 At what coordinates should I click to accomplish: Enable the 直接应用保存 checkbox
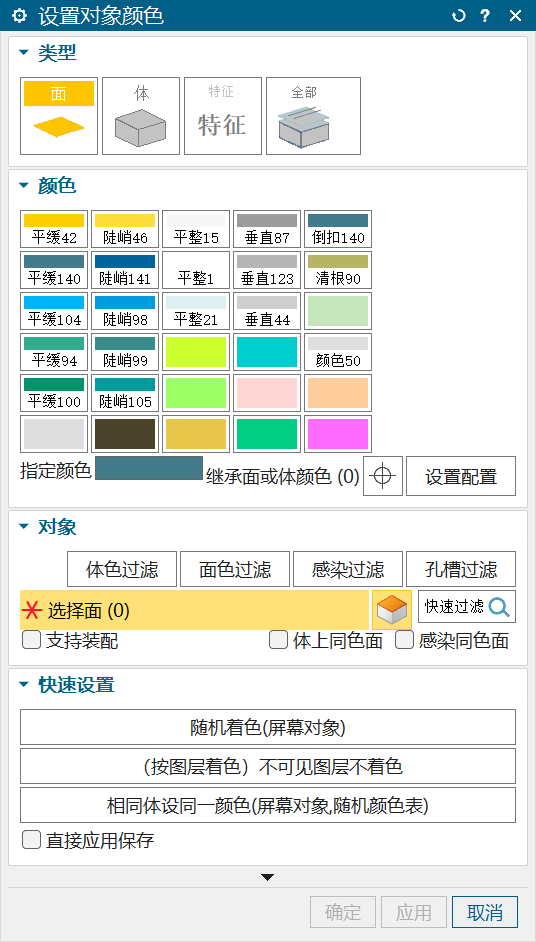click(x=31, y=840)
